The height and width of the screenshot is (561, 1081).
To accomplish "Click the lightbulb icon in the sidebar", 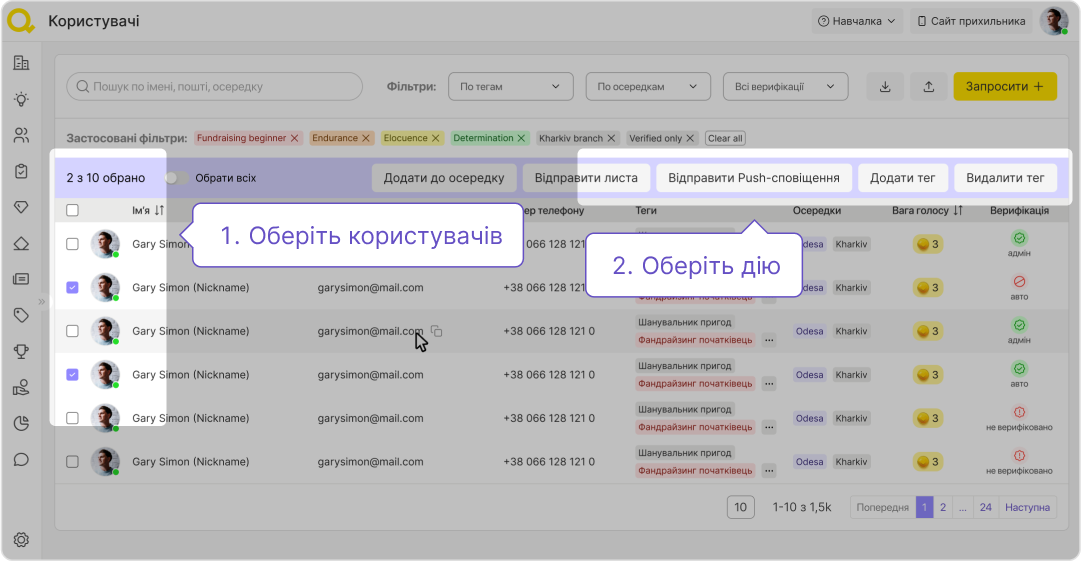I will coord(21,99).
